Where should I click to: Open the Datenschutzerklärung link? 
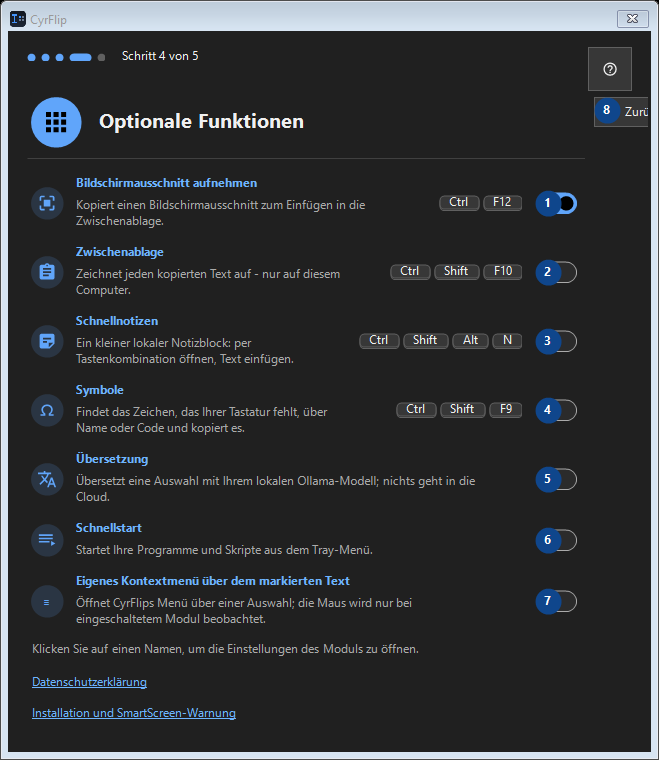click(89, 682)
